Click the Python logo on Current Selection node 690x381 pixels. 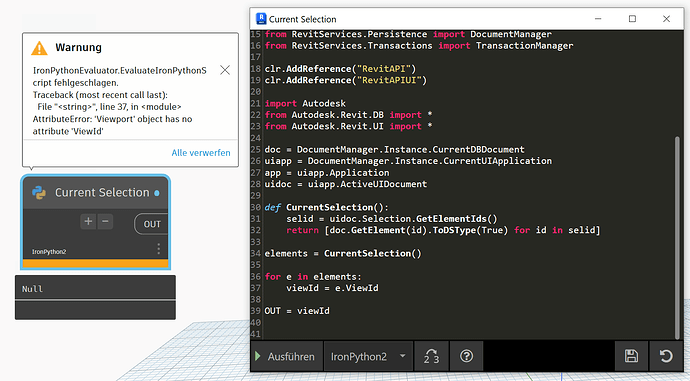[x=39, y=193]
